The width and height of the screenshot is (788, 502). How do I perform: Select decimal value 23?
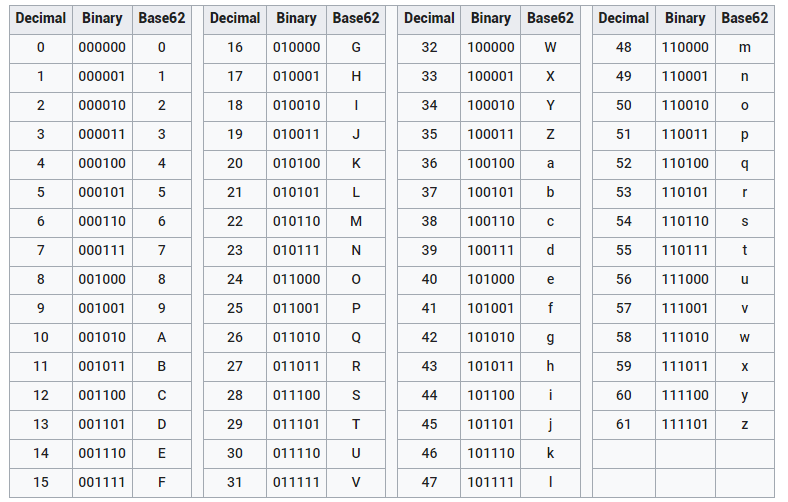[235, 251]
